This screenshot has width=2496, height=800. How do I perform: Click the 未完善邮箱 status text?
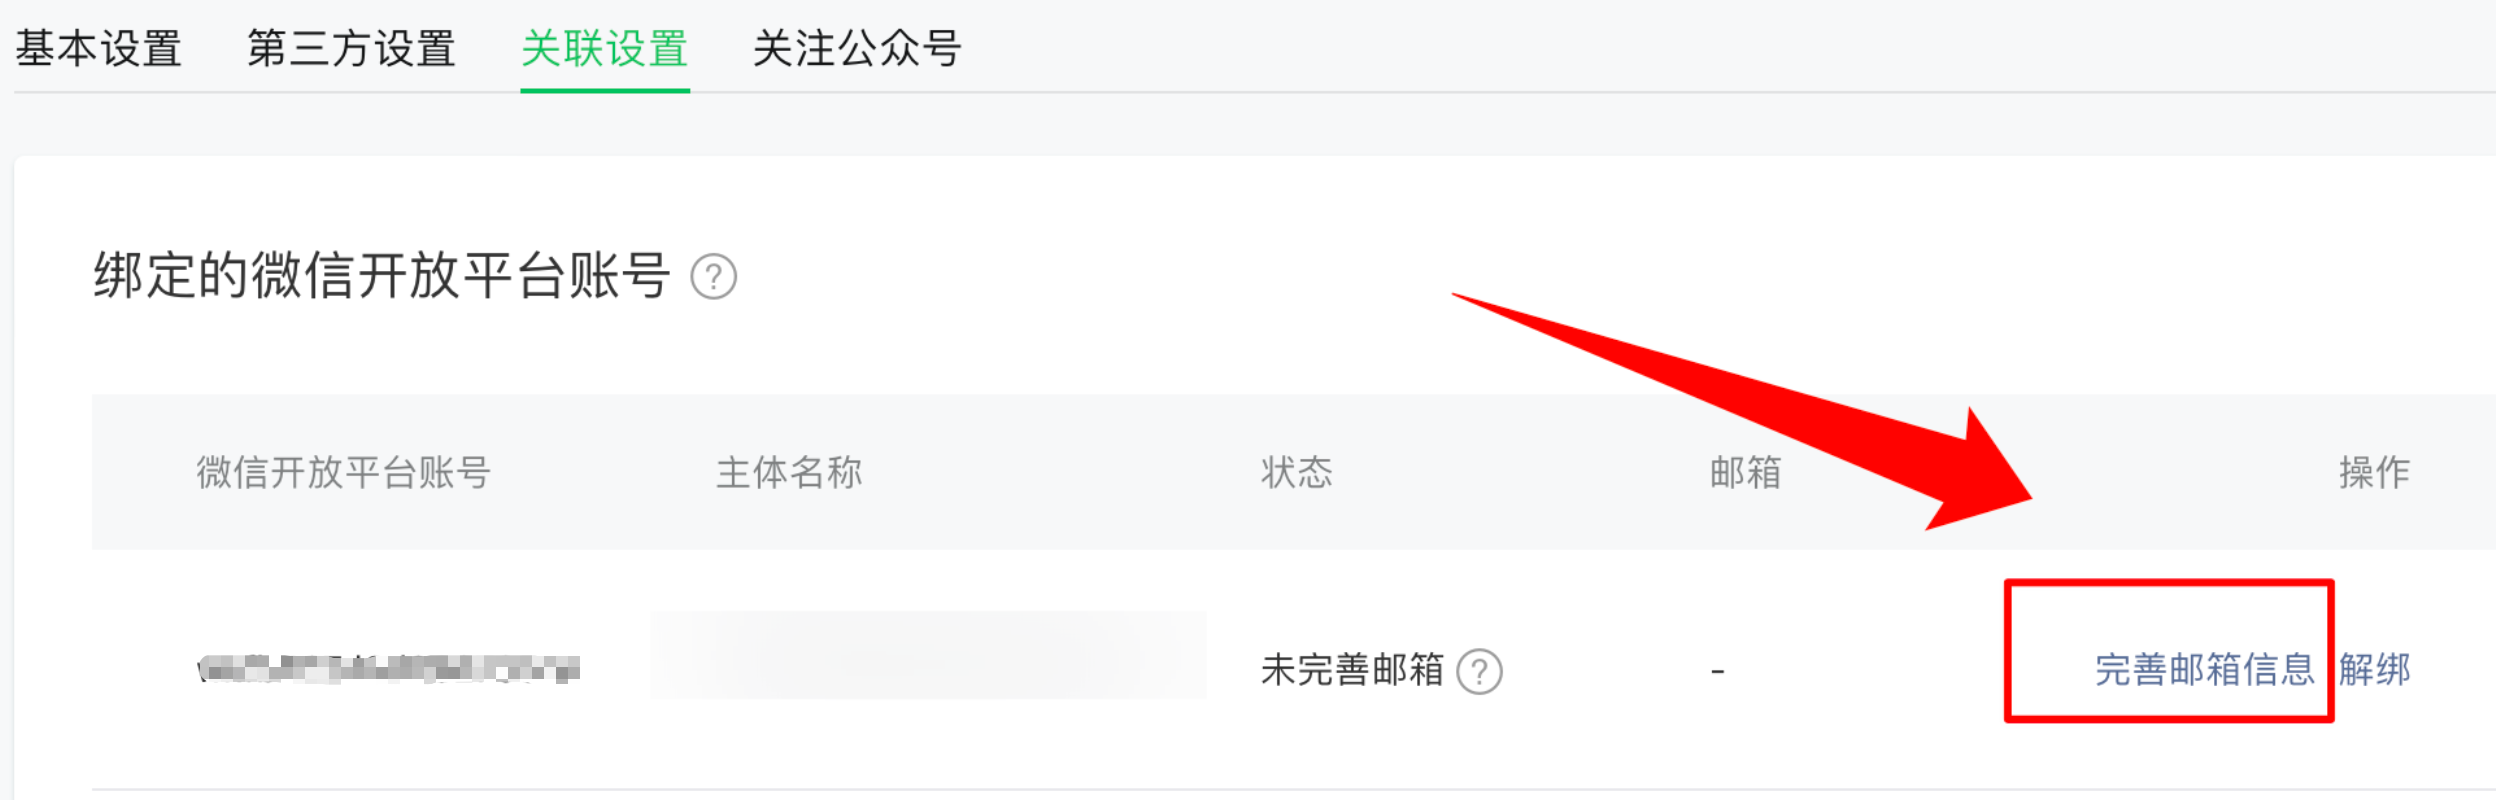(1352, 669)
